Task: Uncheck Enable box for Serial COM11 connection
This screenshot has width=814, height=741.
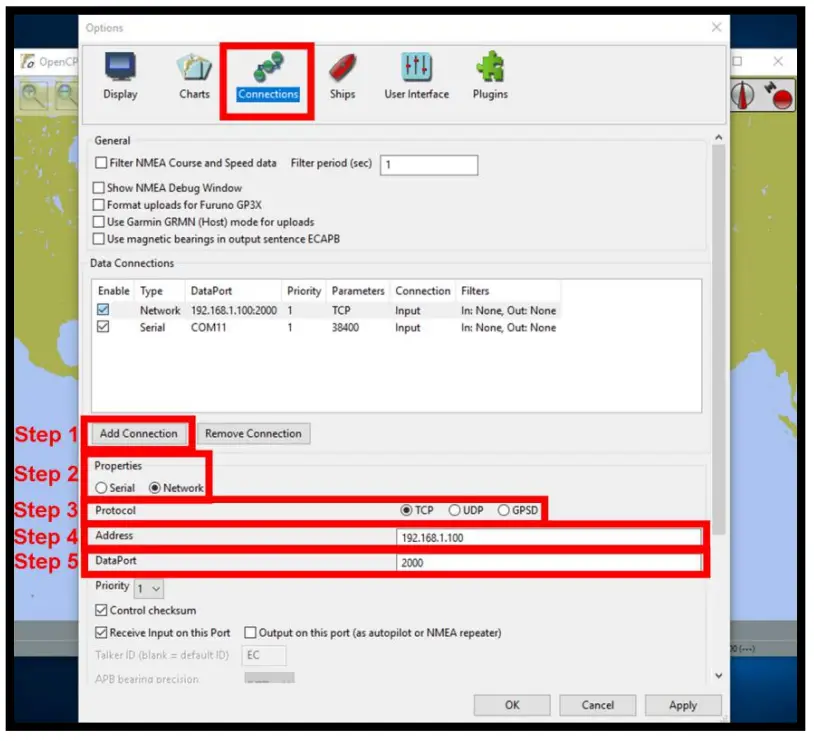Action: 103,327
